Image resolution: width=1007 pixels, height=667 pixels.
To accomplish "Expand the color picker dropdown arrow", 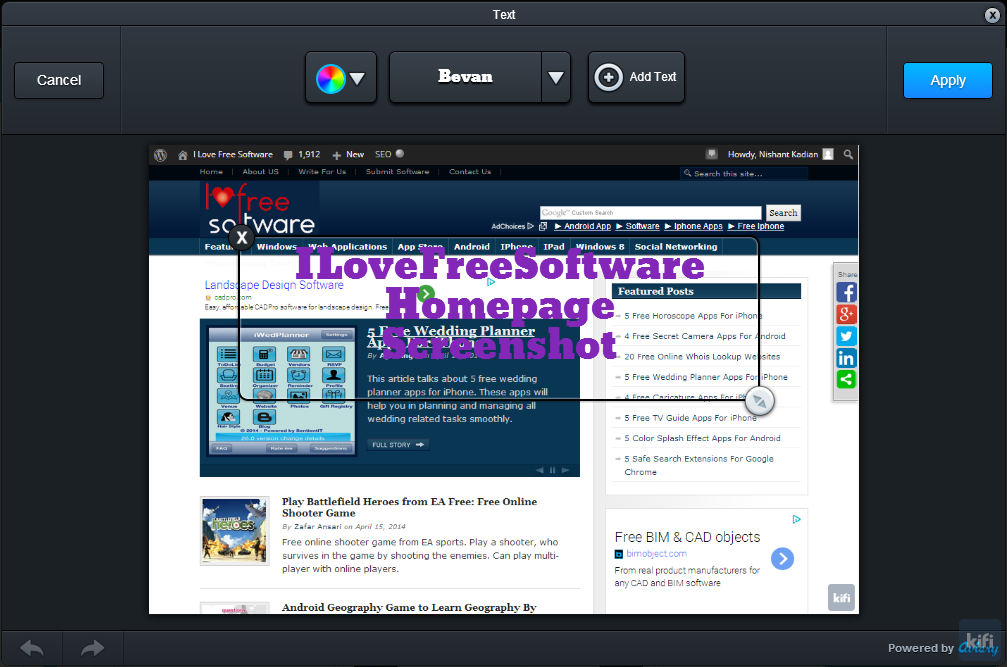I will [358, 79].
